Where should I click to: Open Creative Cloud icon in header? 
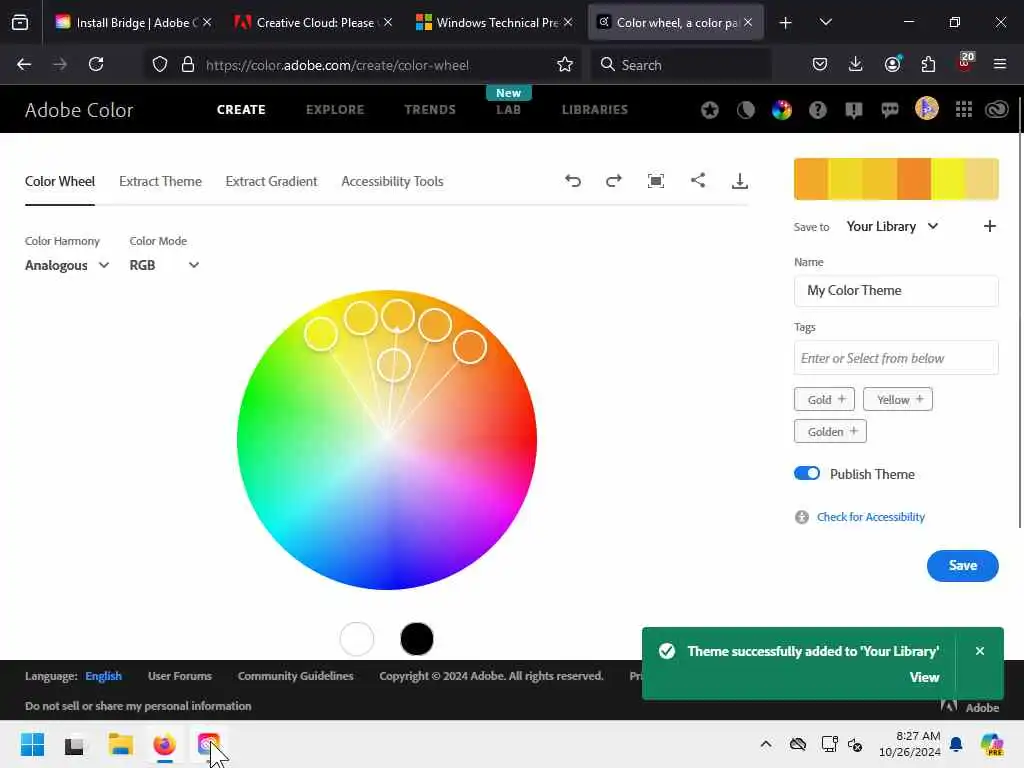point(997,110)
